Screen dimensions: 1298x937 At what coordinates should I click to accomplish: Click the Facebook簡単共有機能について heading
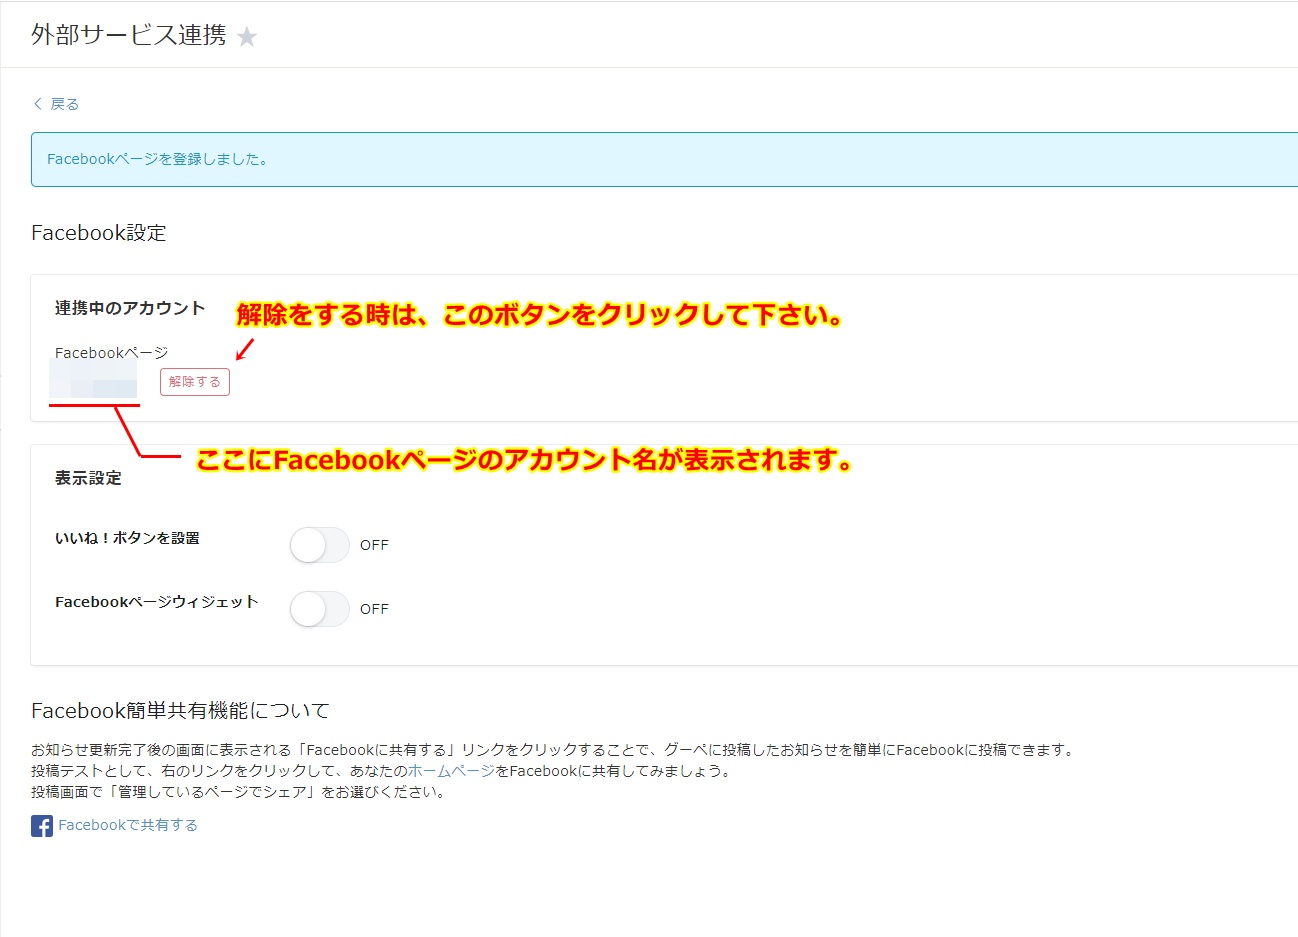[x=180, y=711]
